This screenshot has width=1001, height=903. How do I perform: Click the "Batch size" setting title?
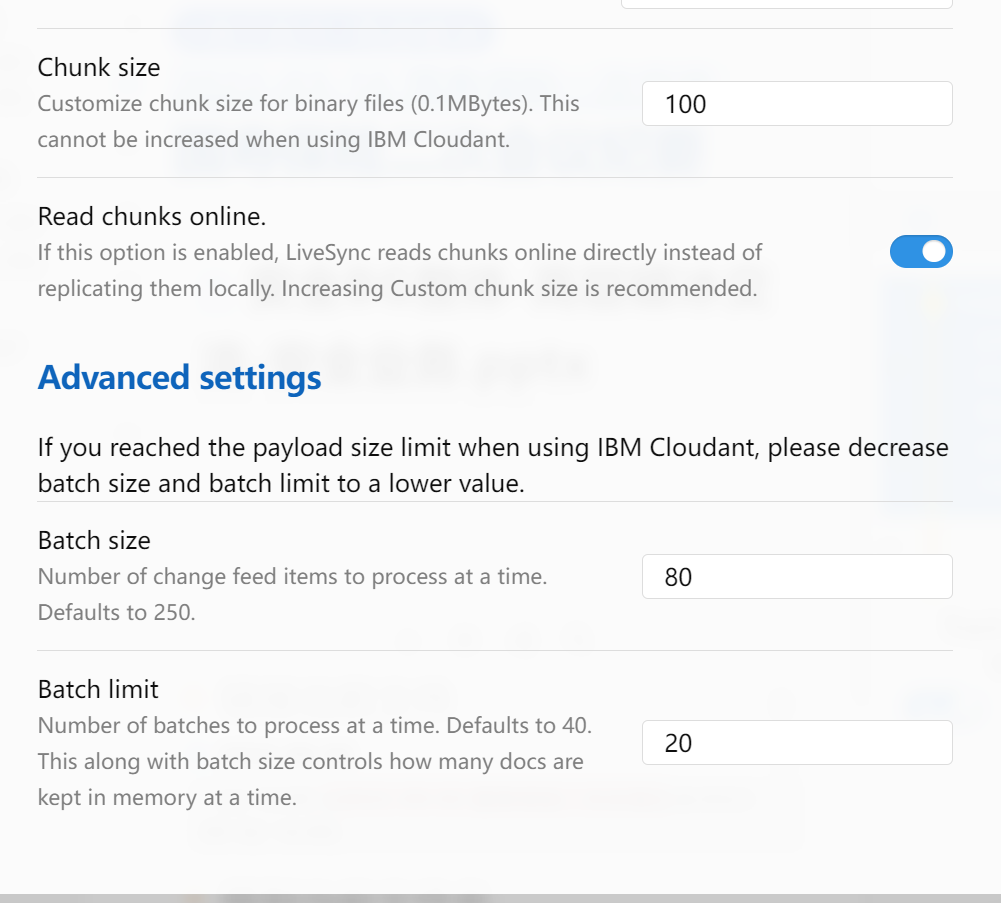[x=93, y=540]
